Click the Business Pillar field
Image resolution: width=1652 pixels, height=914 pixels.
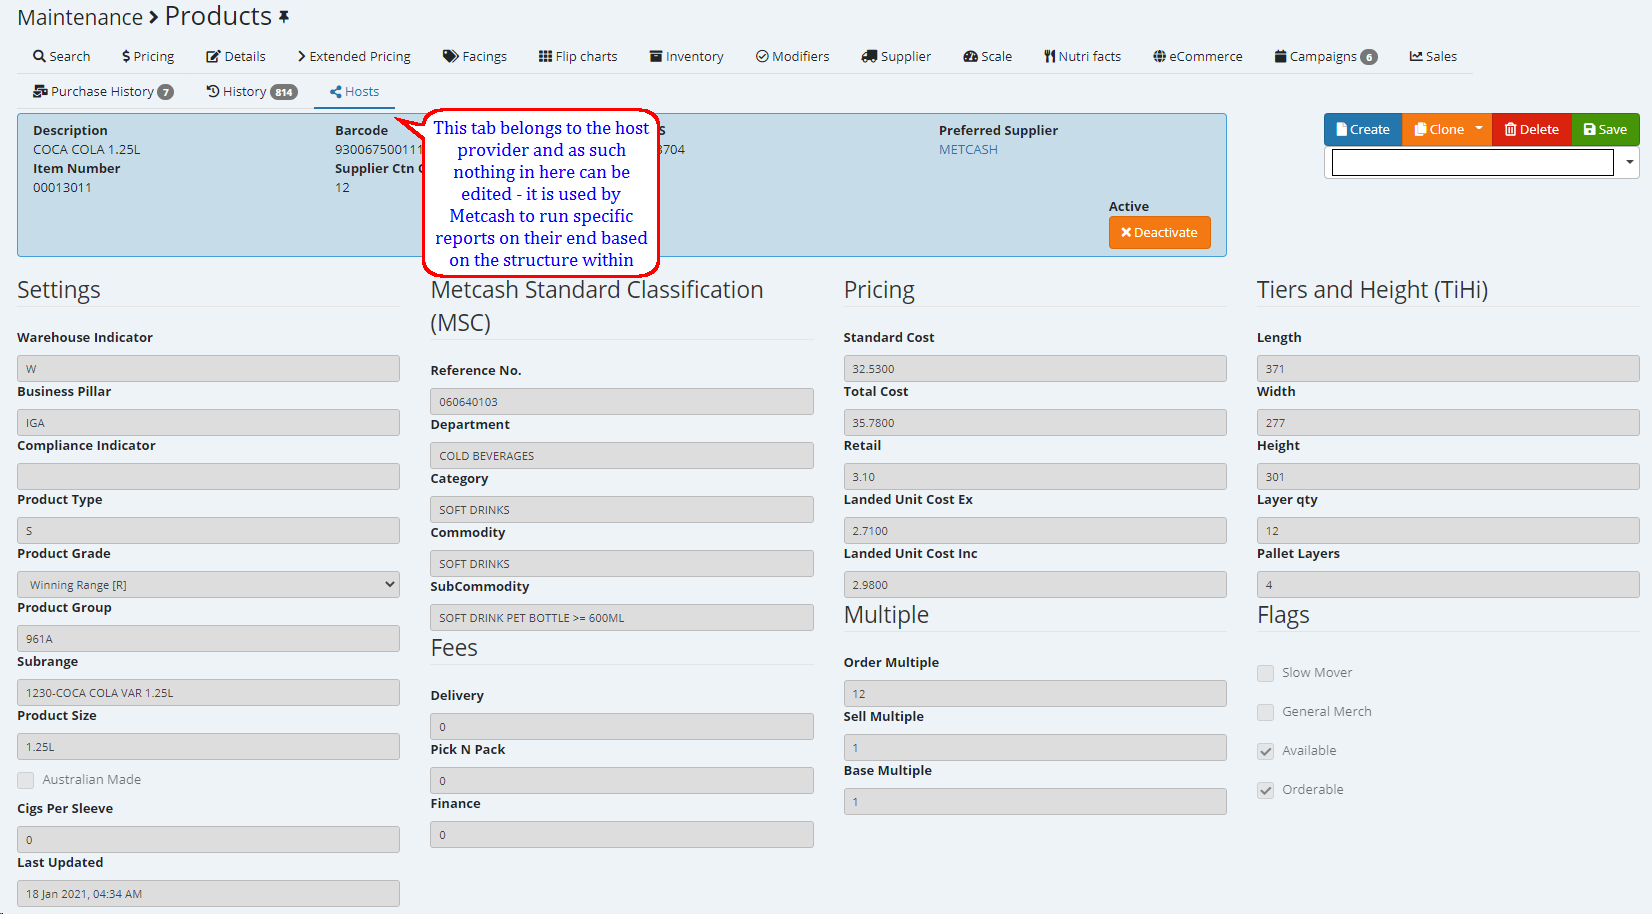208,423
